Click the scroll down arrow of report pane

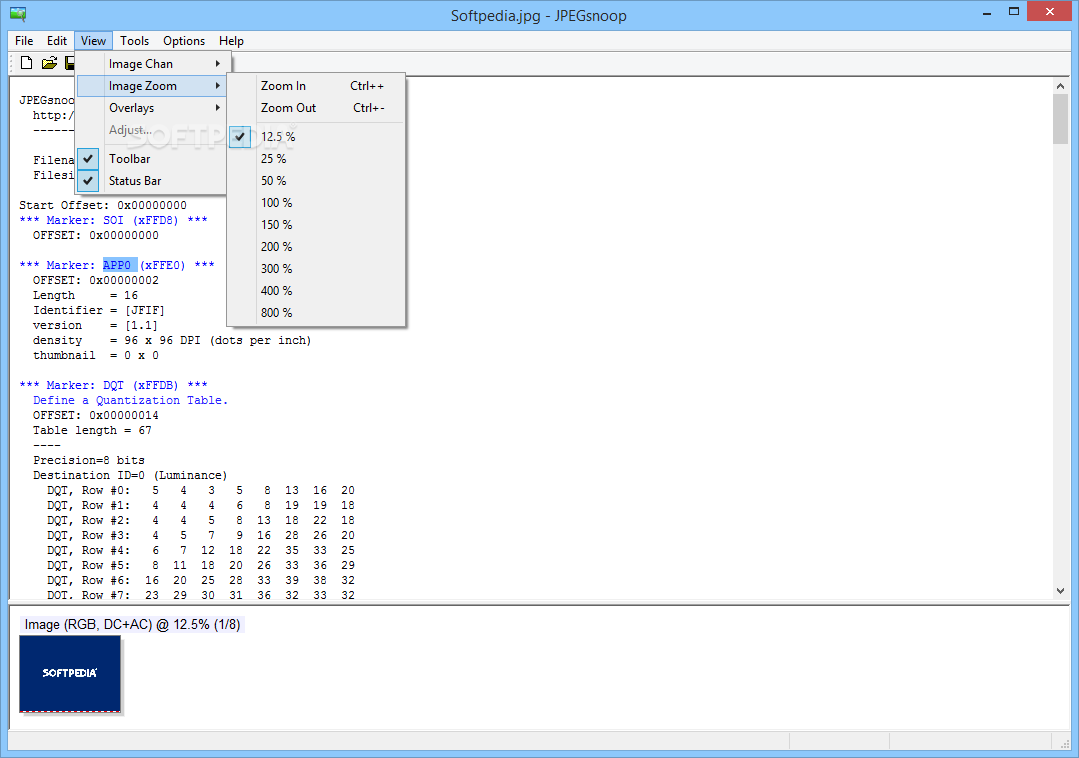[1060, 590]
